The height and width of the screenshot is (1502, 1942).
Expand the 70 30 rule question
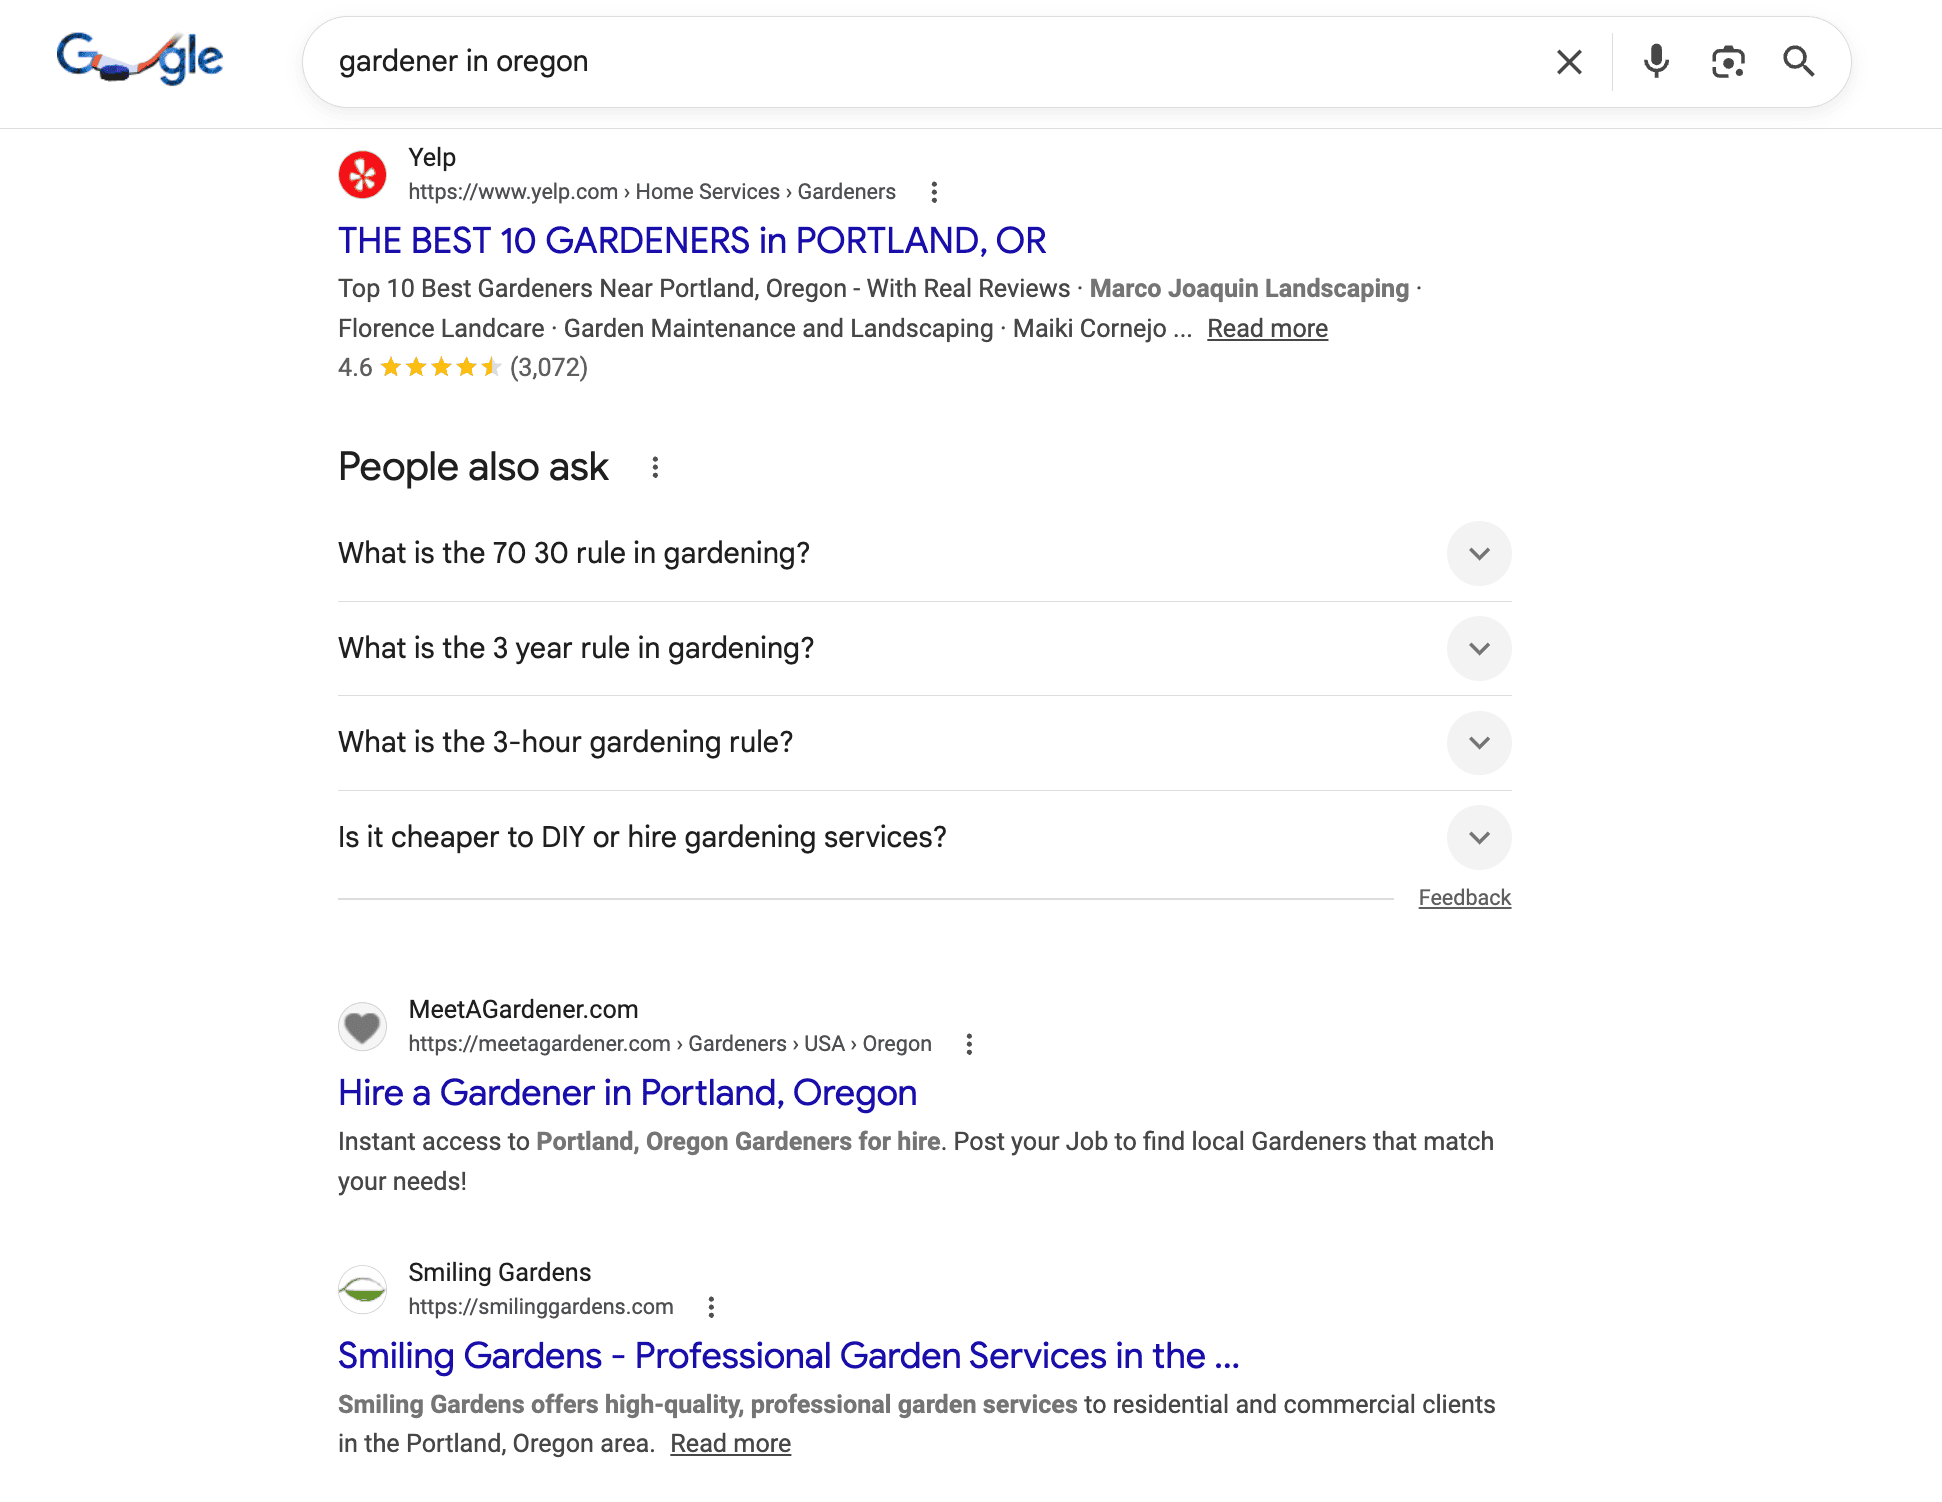coord(1479,553)
